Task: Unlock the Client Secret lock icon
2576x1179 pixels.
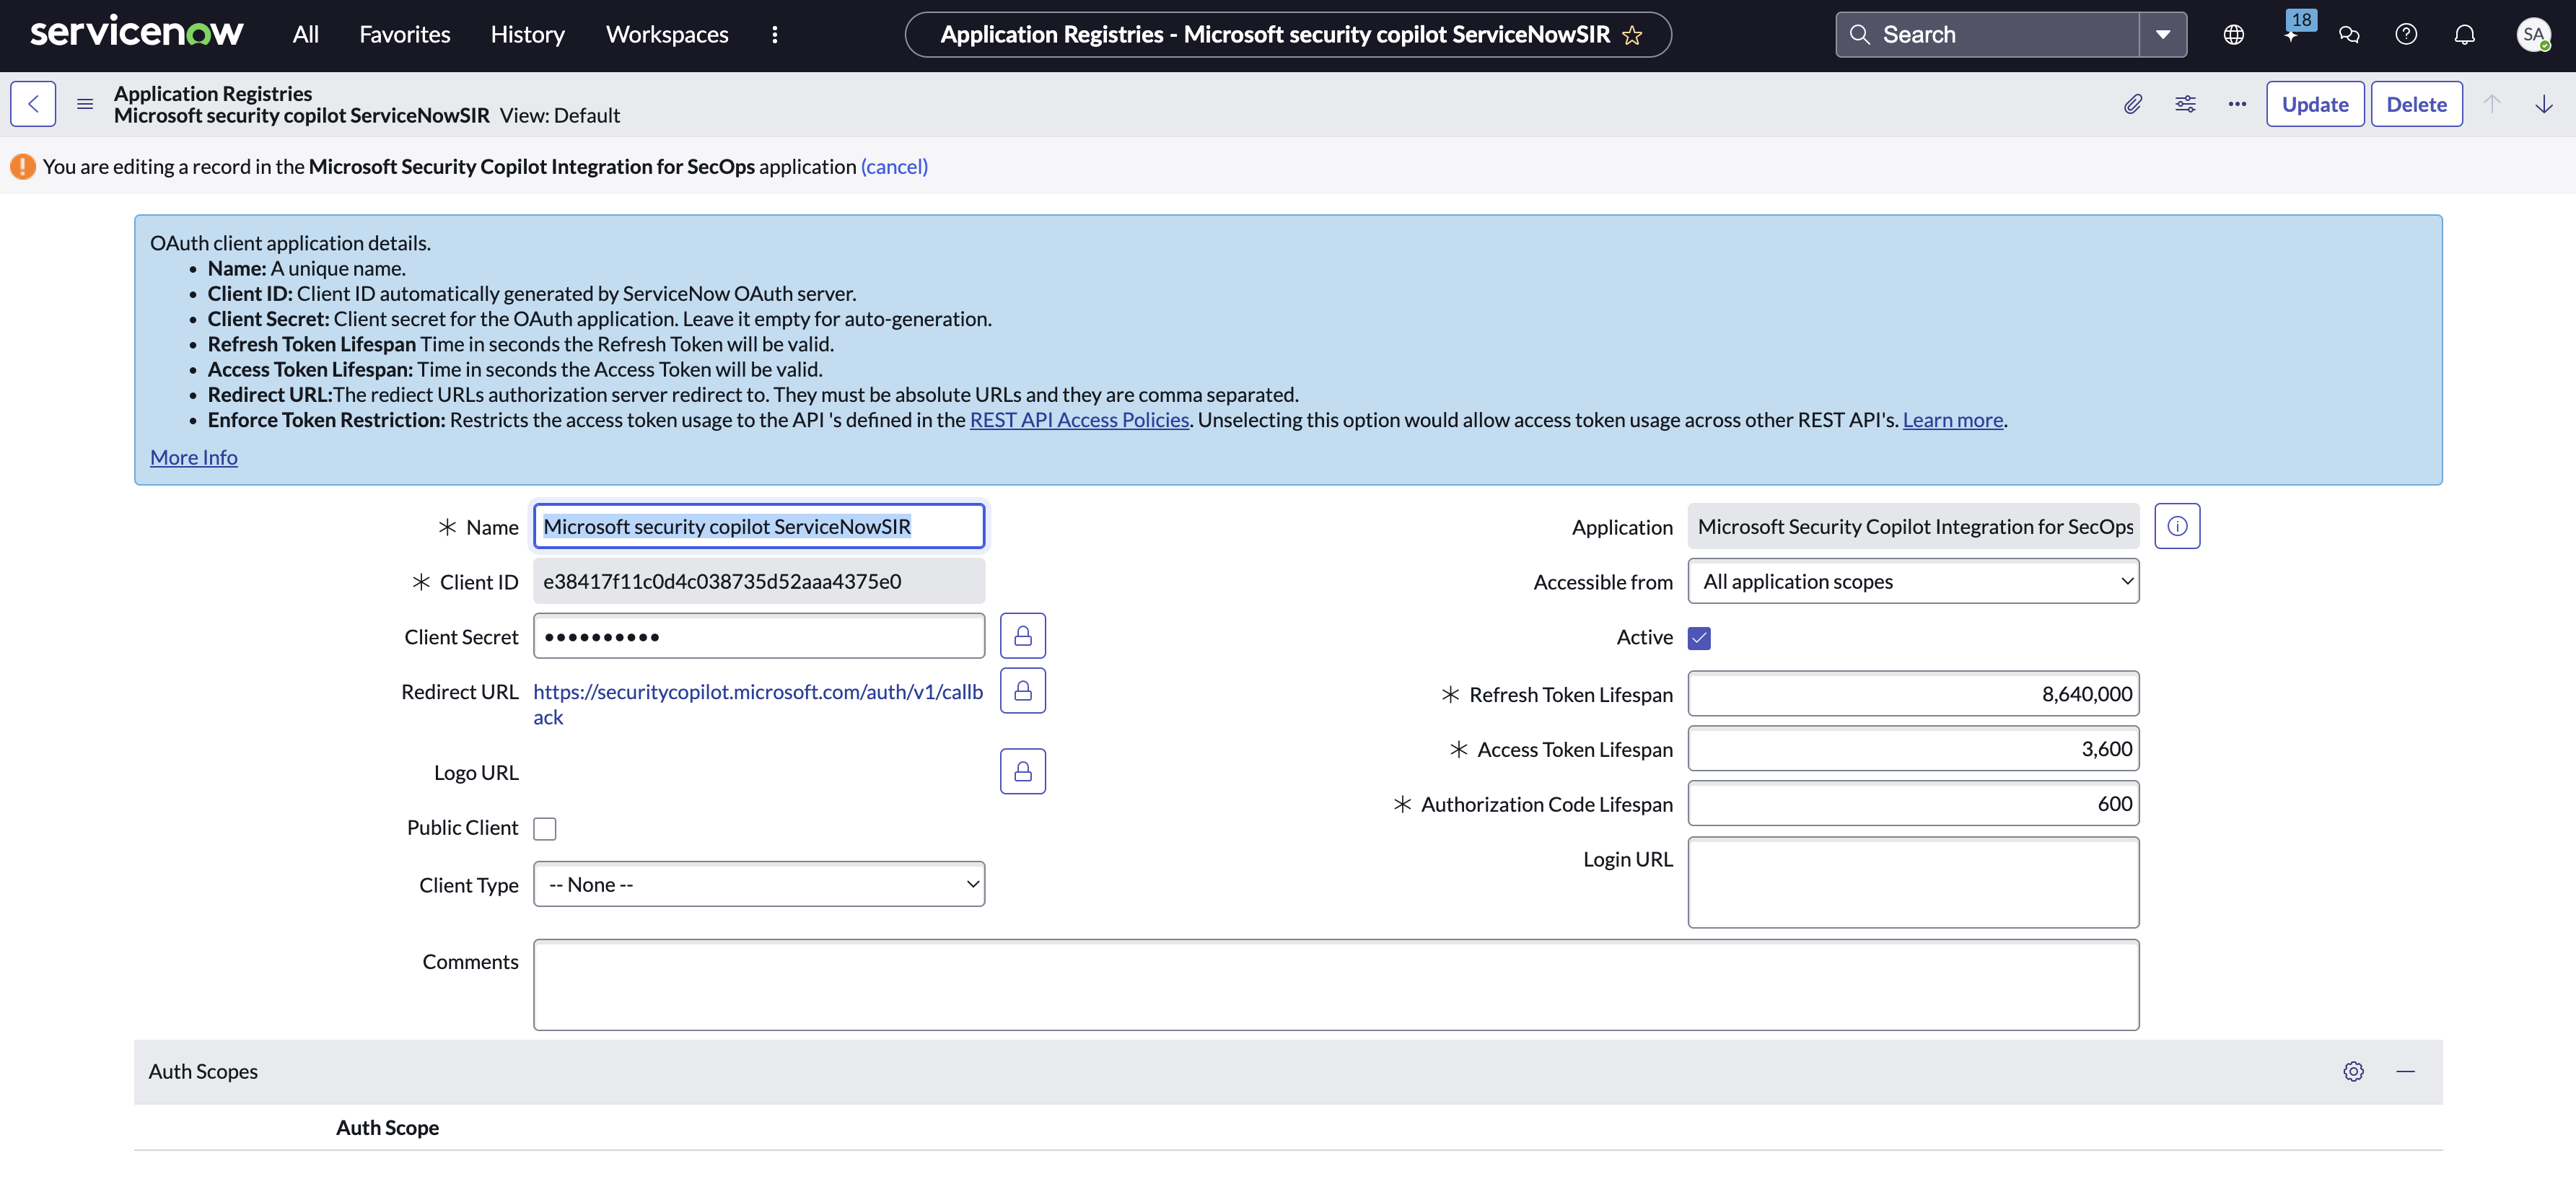Action: point(1022,635)
